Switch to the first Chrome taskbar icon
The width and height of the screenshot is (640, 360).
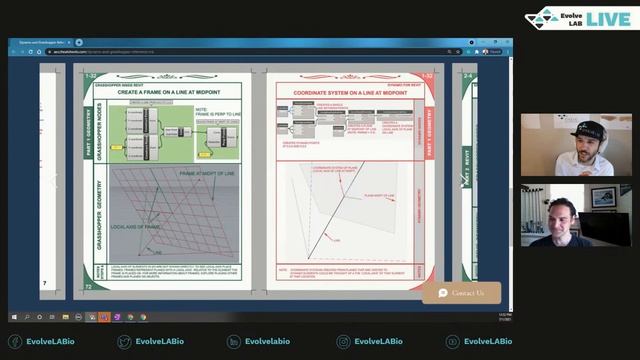pos(130,317)
